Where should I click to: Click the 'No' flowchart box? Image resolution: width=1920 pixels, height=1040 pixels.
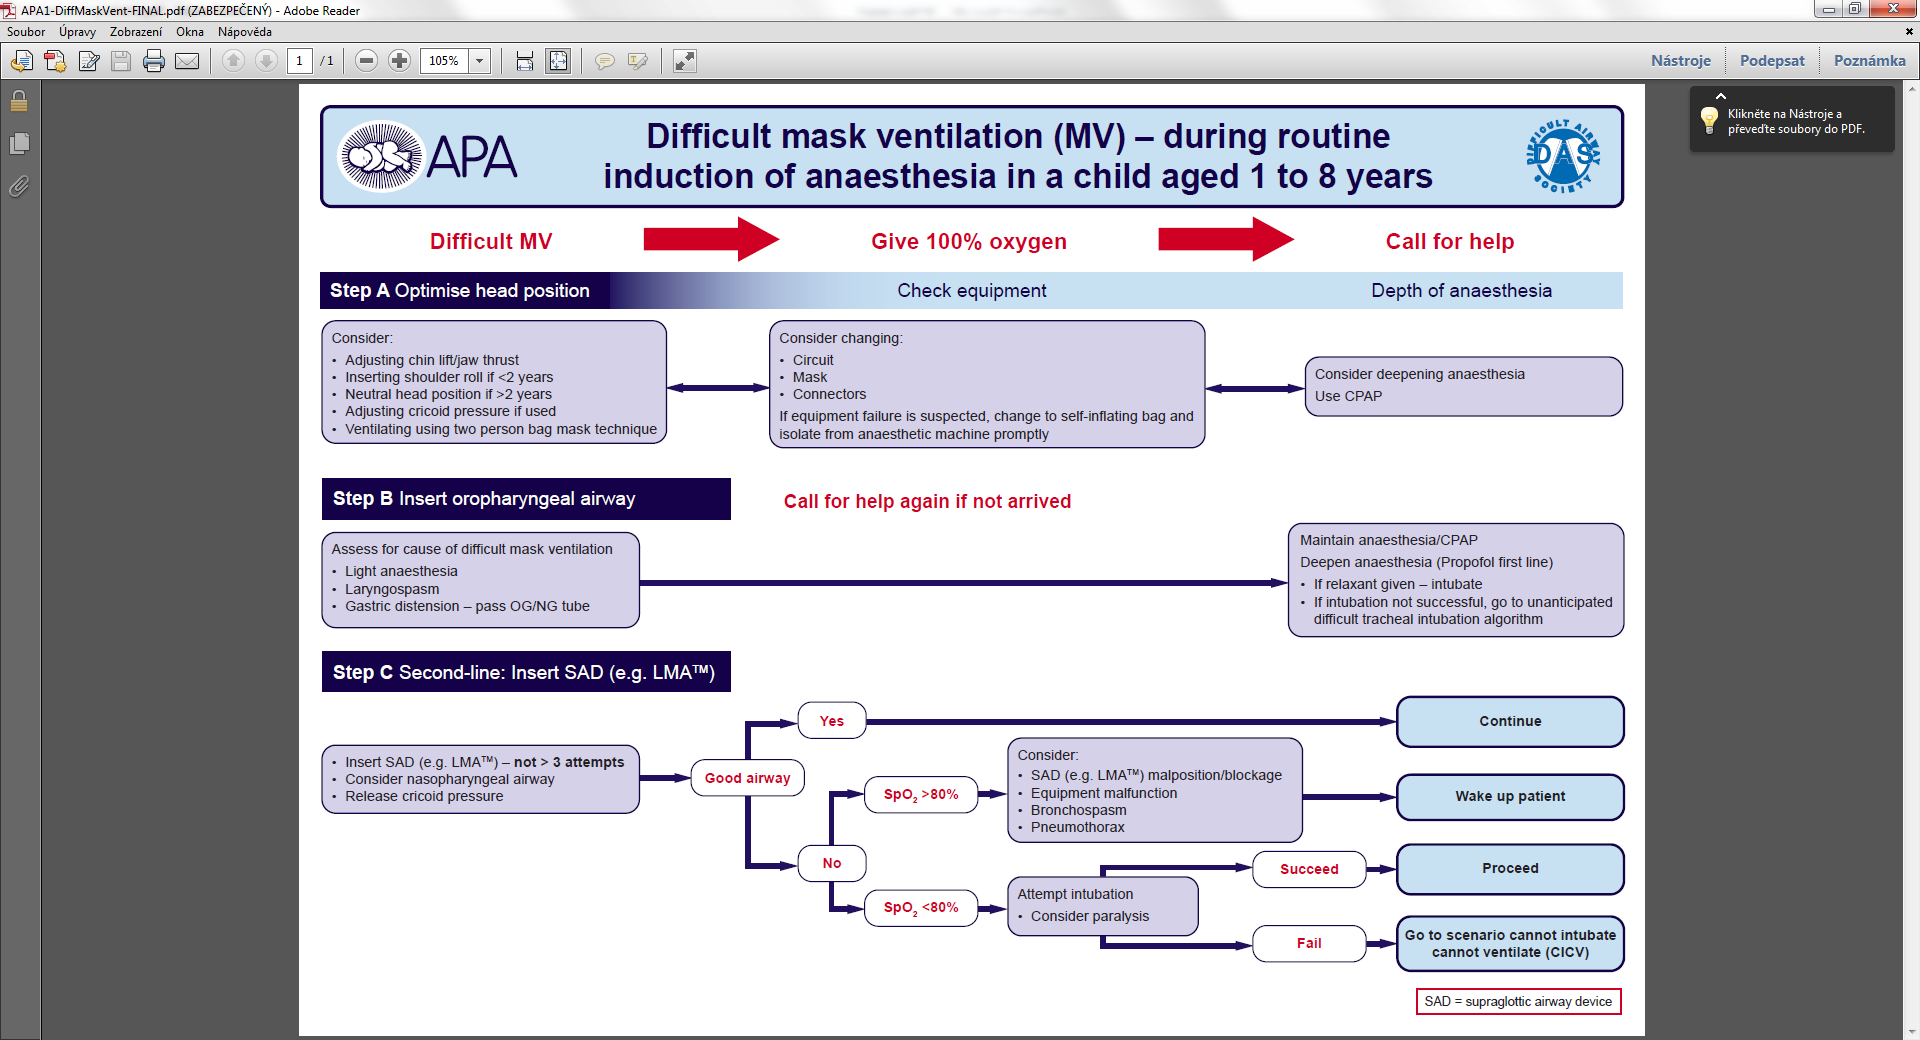832,863
